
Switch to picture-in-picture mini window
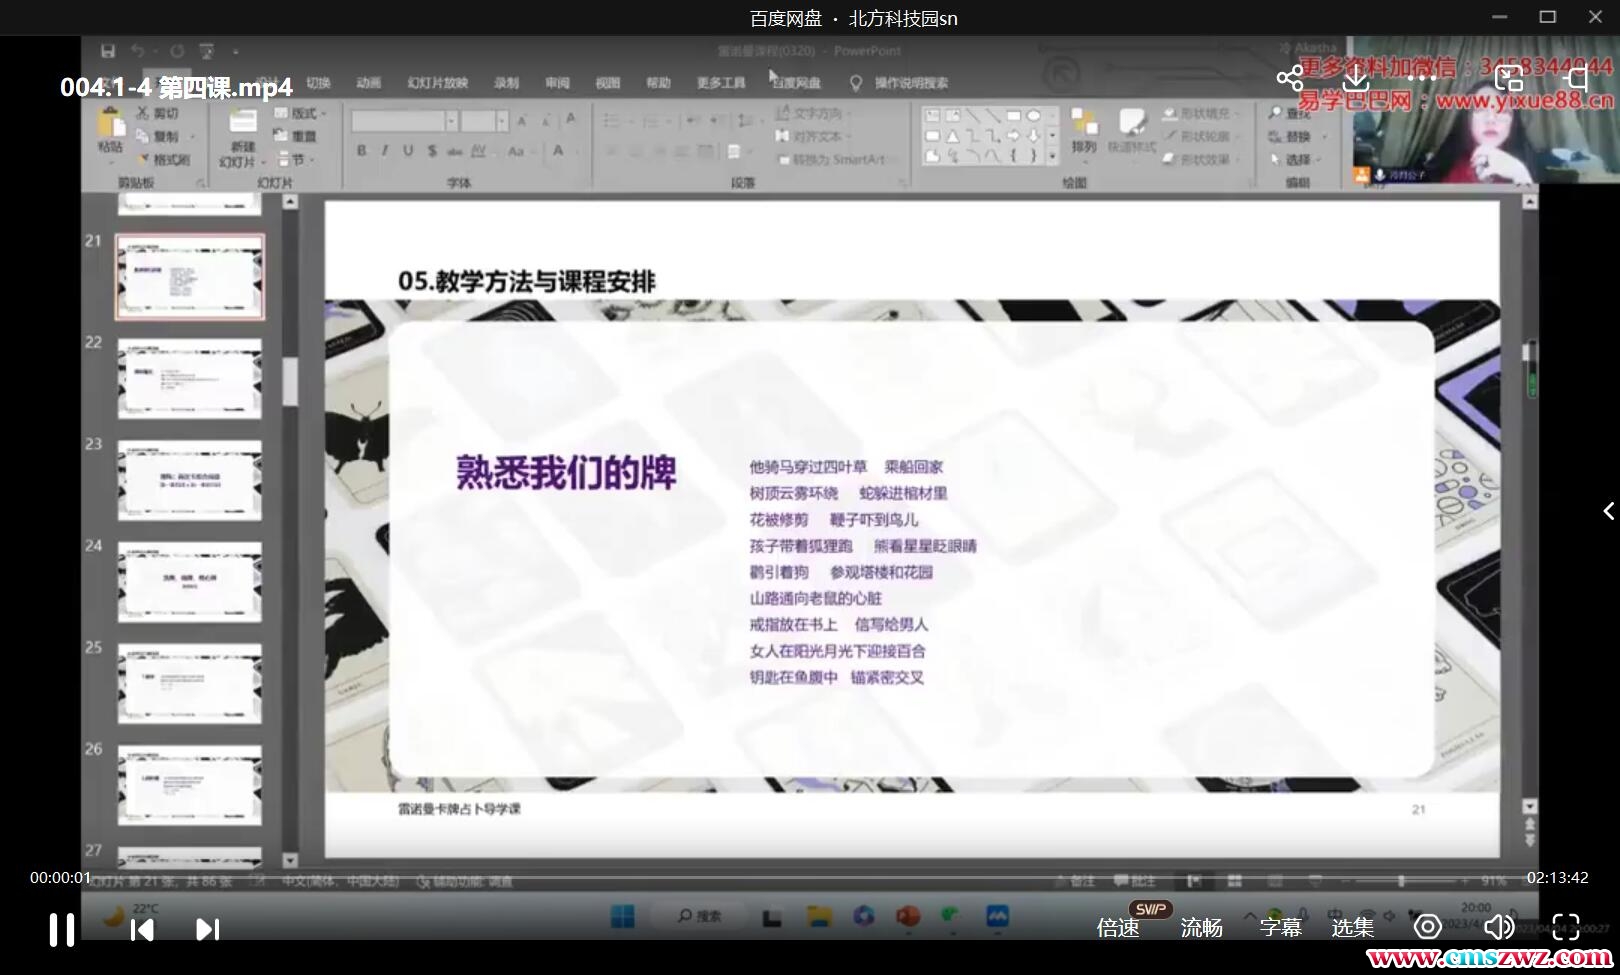pyautogui.click(x=1508, y=78)
